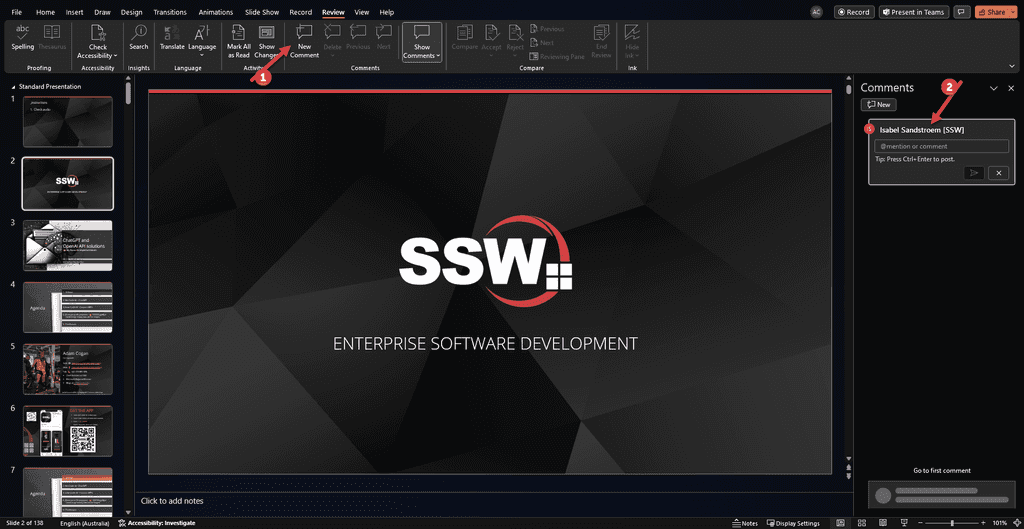Open the Transitions tab
Image resolution: width=1024 pixels, height=529 pixels.
(170, 12)
